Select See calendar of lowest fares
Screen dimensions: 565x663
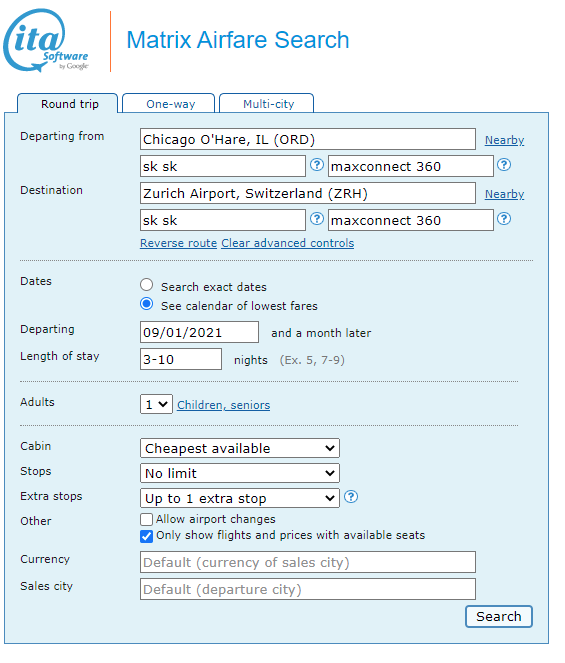click(147, 304)
